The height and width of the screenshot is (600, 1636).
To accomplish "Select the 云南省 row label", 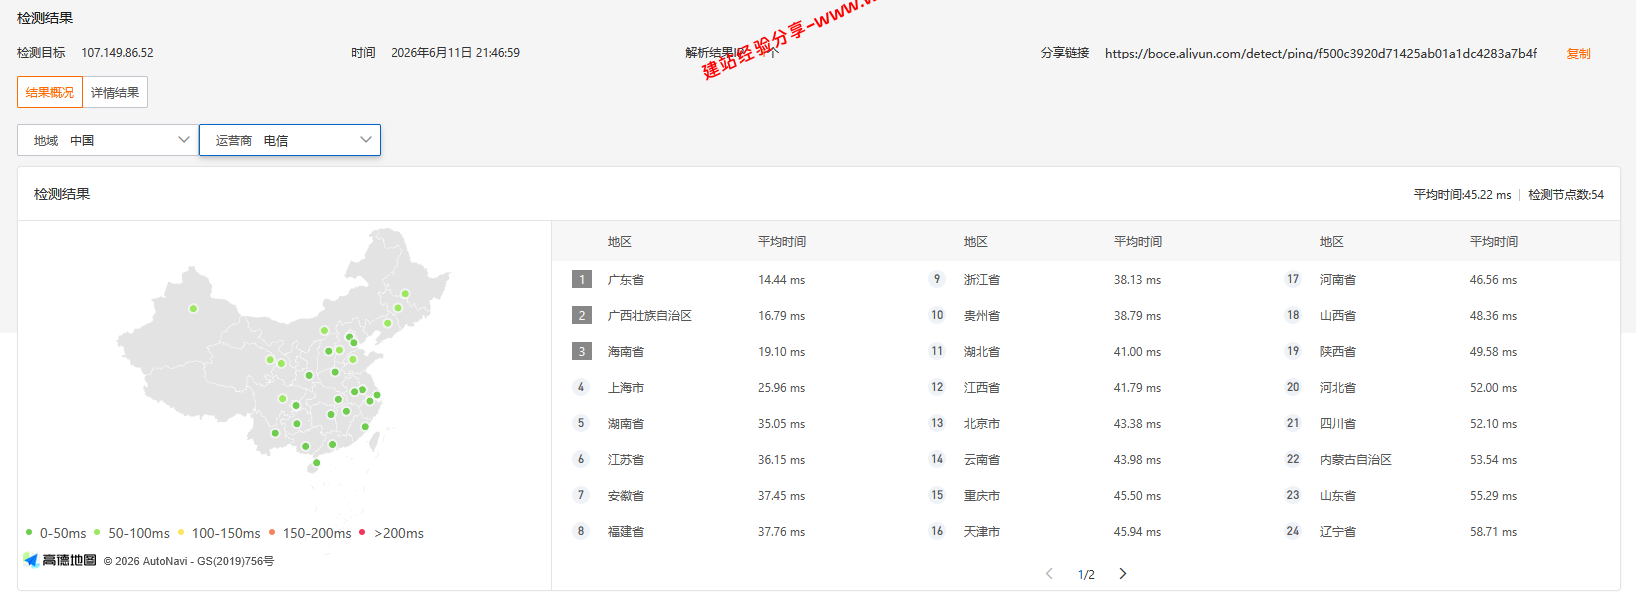I will pos(982,460).
